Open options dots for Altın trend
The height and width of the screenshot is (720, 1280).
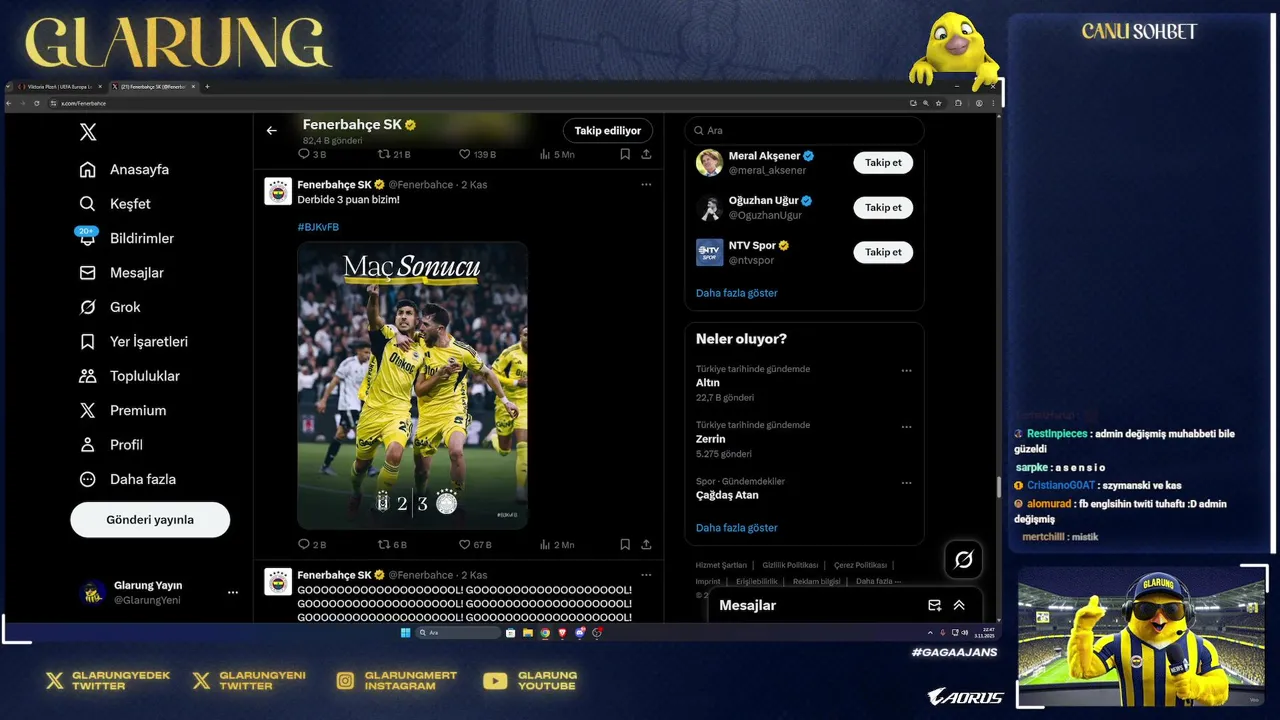[906, 370]
